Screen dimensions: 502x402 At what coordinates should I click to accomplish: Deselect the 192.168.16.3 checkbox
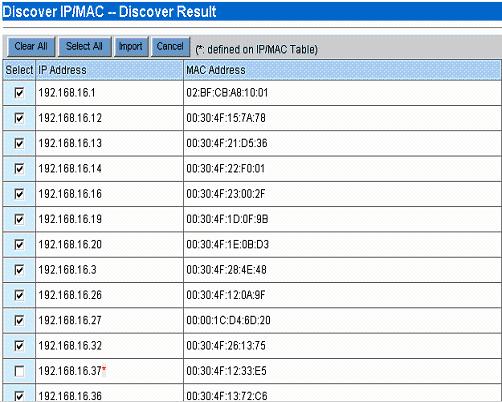(x=19, y=270)
